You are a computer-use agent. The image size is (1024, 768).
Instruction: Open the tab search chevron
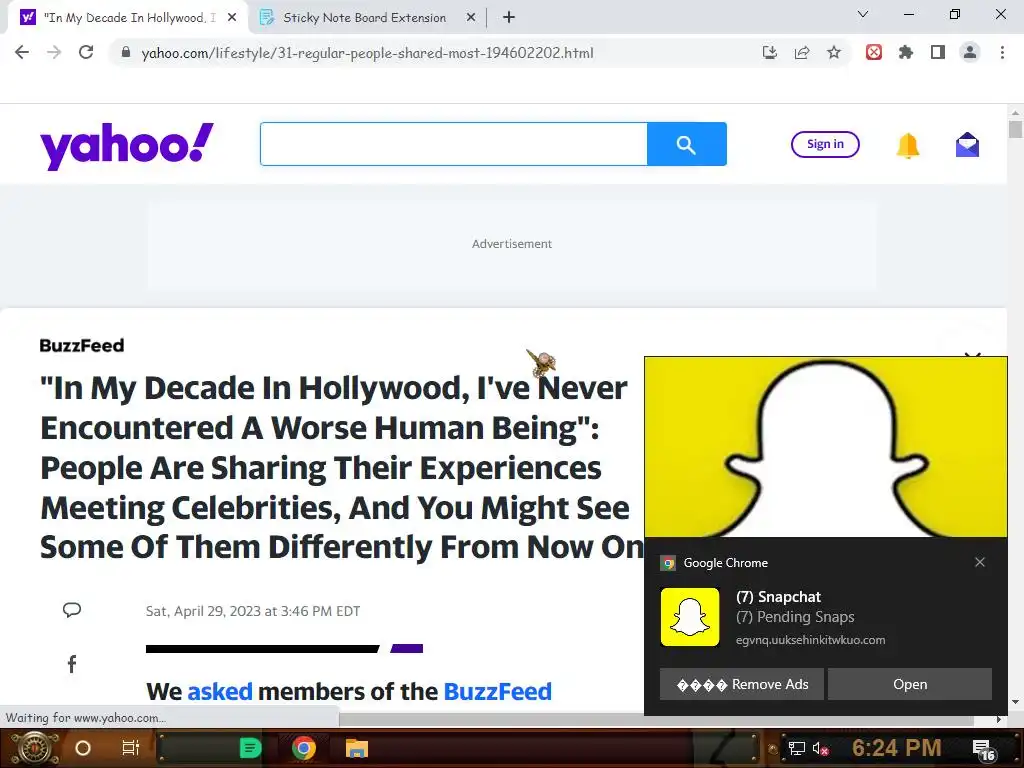863,14
